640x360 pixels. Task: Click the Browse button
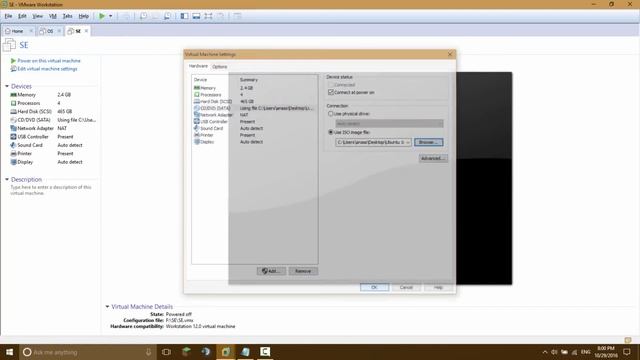pyautogui.click(x=429, y=142)
